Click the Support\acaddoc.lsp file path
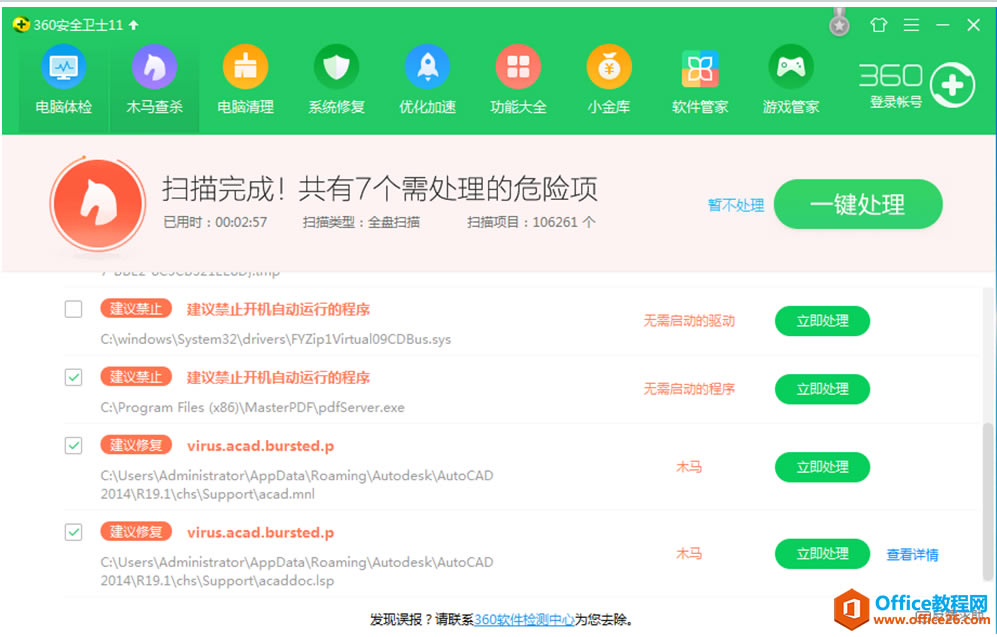The image size is (997, 637). click(297, 572)
